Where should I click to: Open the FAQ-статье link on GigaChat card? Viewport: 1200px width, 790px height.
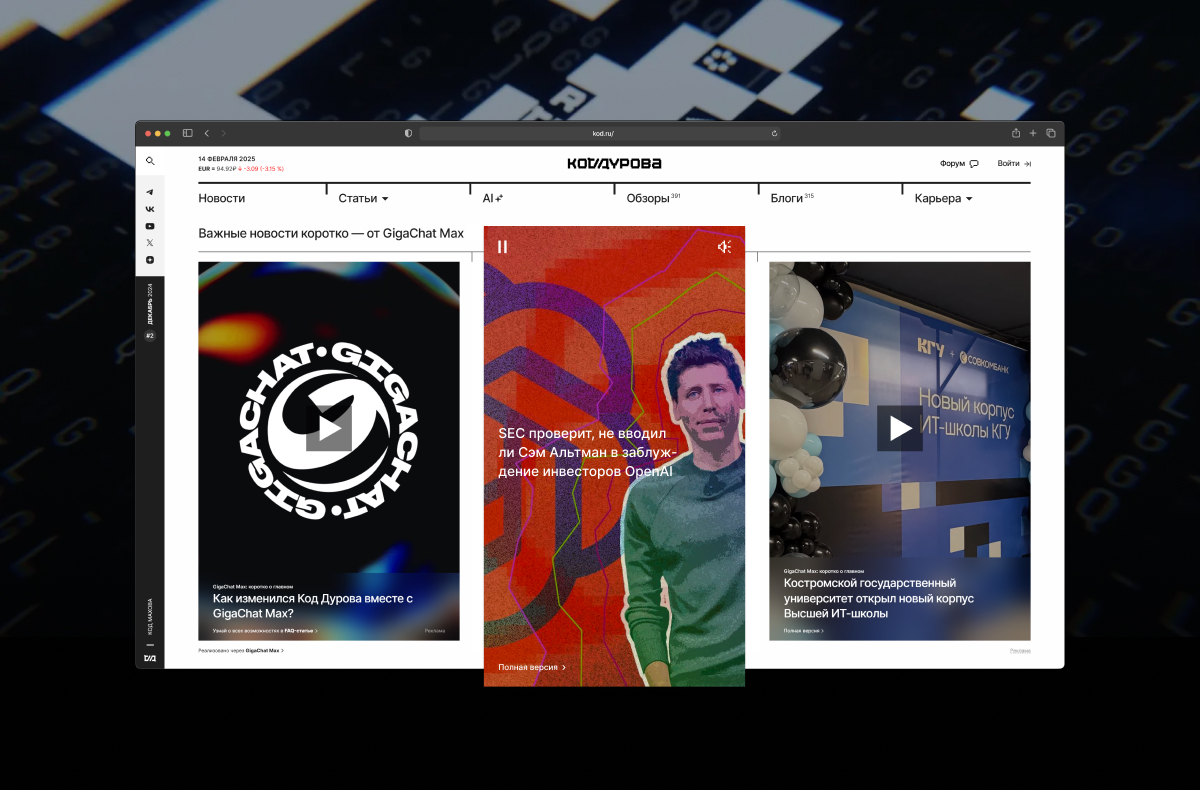(300, 631)
